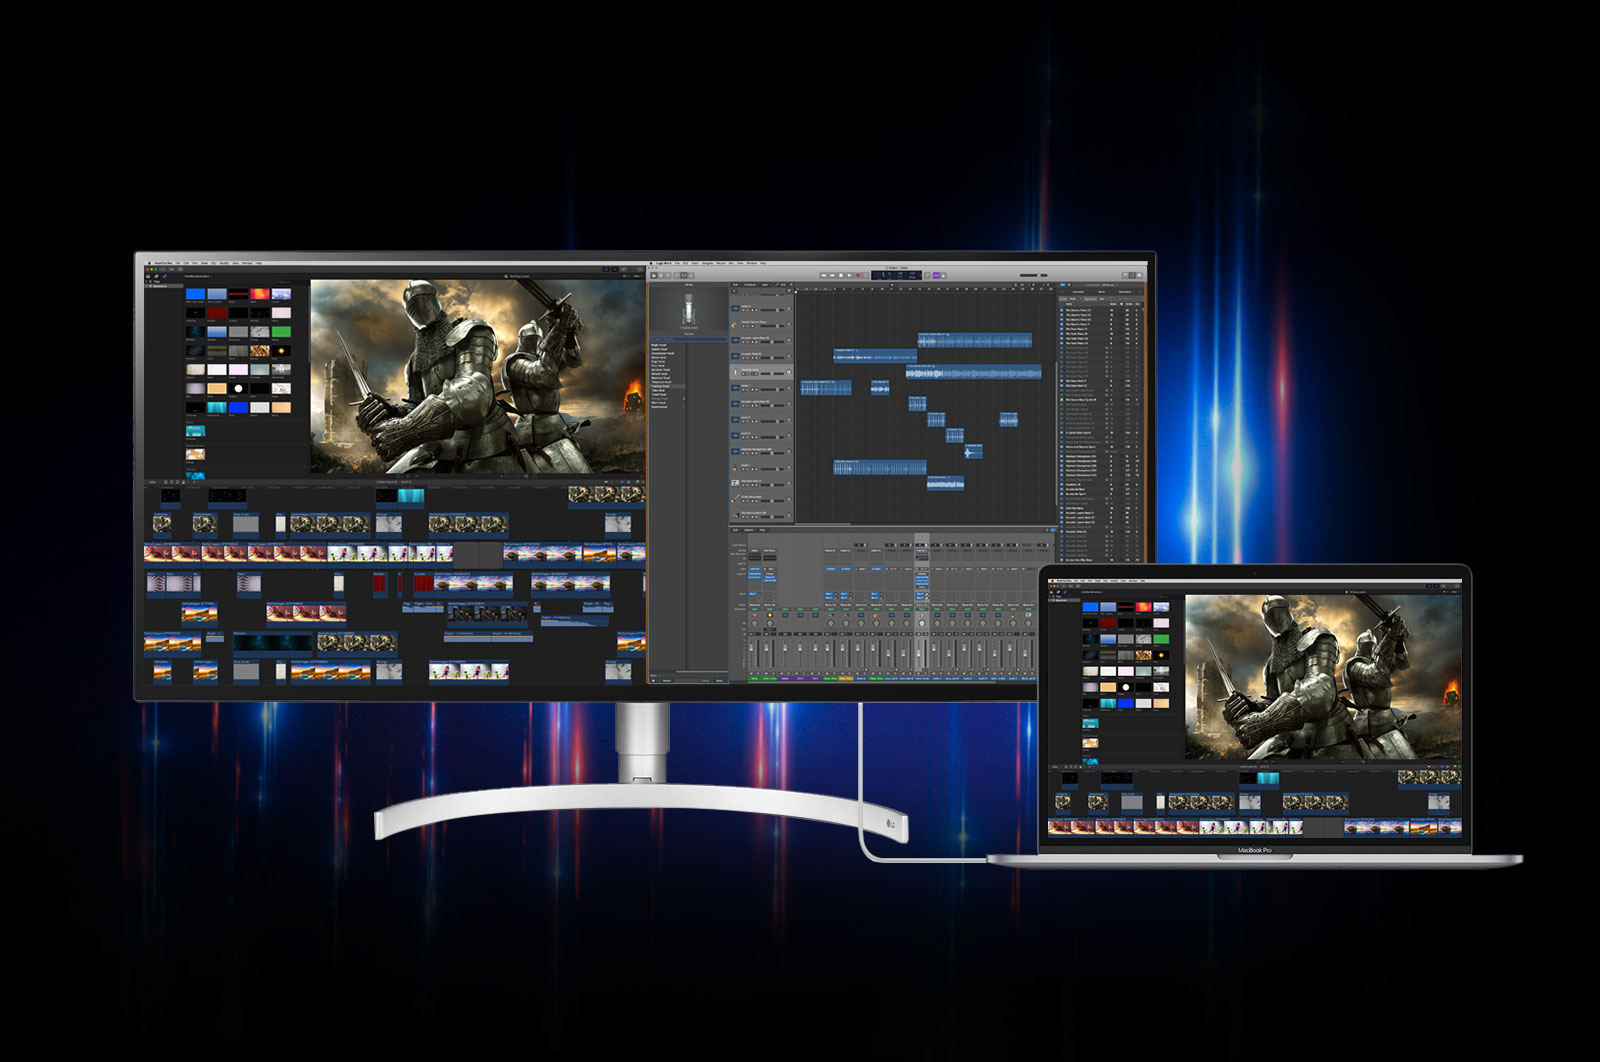Viewport: 1600px width, 1062px height.
Task: Select the solid blue generator on monitor
Action: click(196, 294)
